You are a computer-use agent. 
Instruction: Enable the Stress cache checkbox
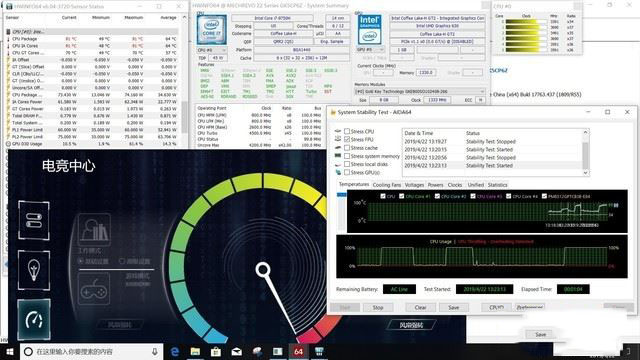347,148
